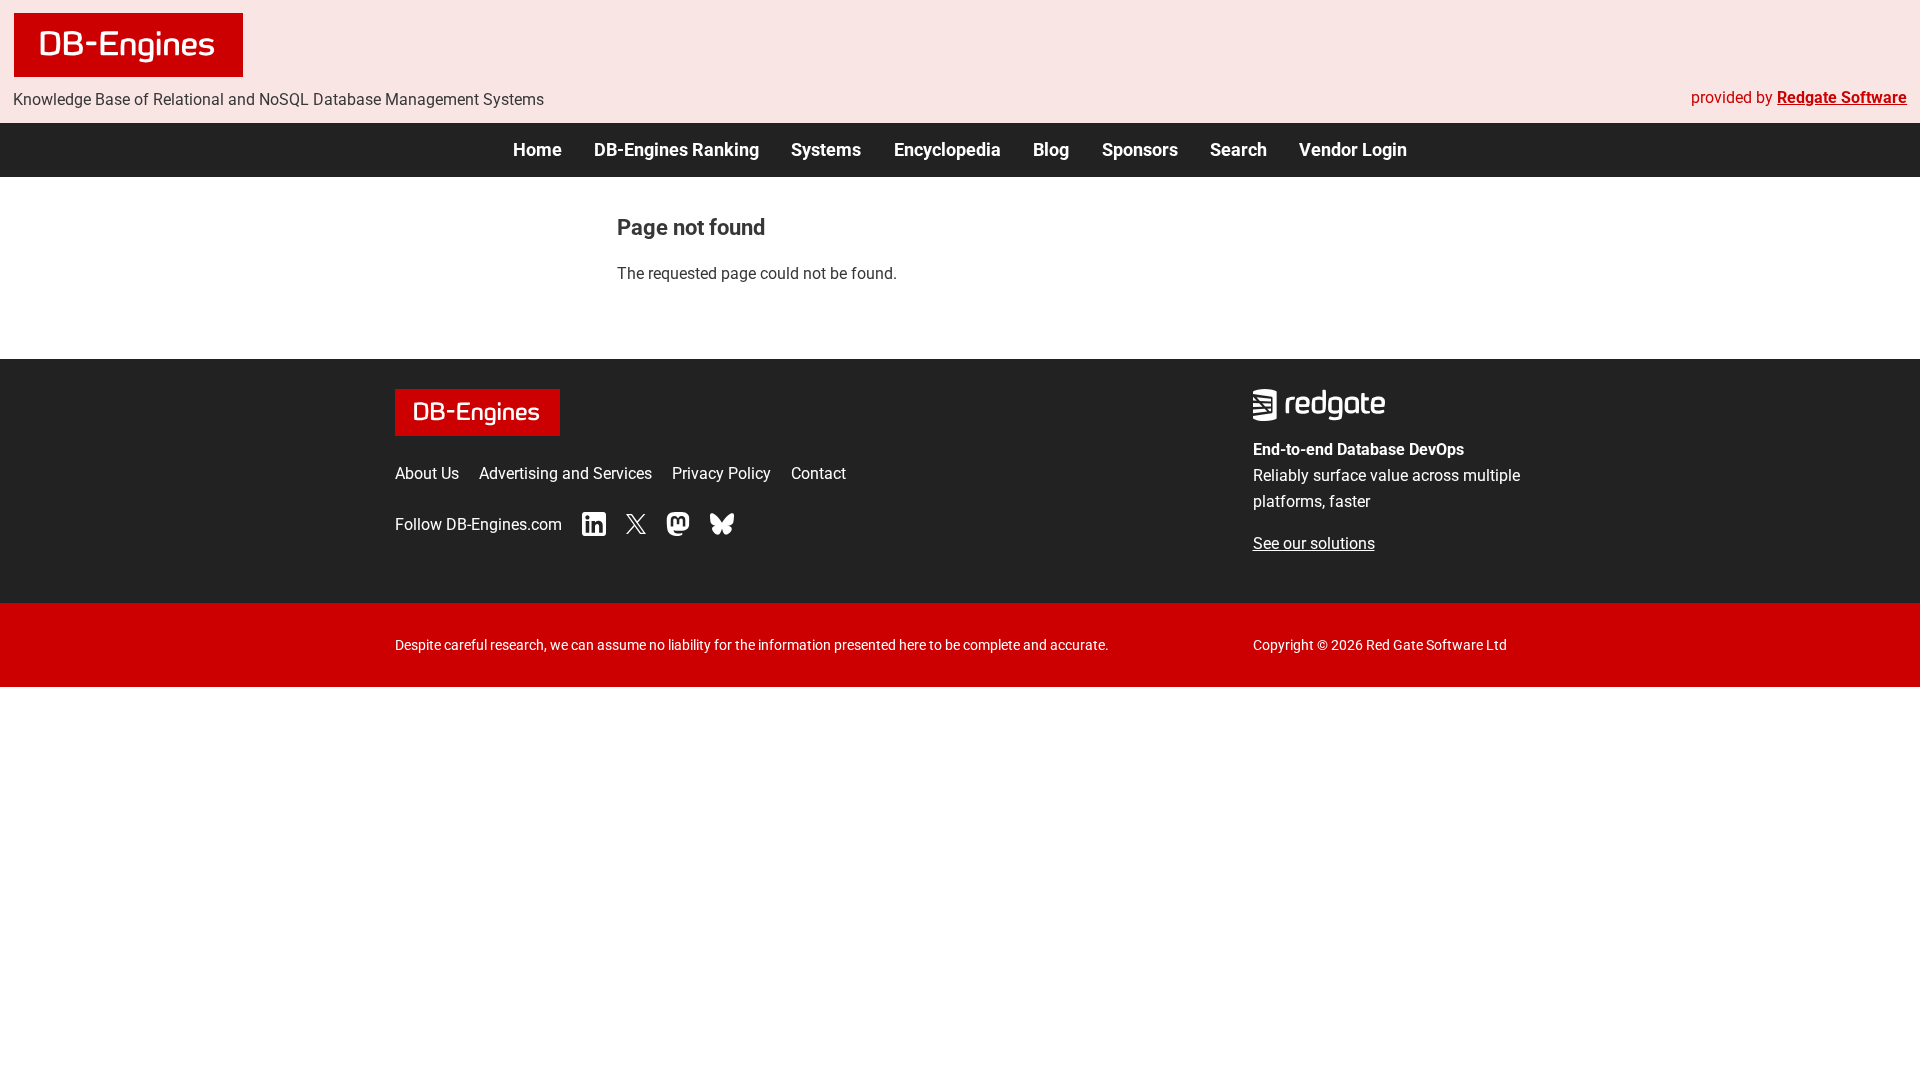
Task: Open the About Us footer link
Action: point(426,473)
